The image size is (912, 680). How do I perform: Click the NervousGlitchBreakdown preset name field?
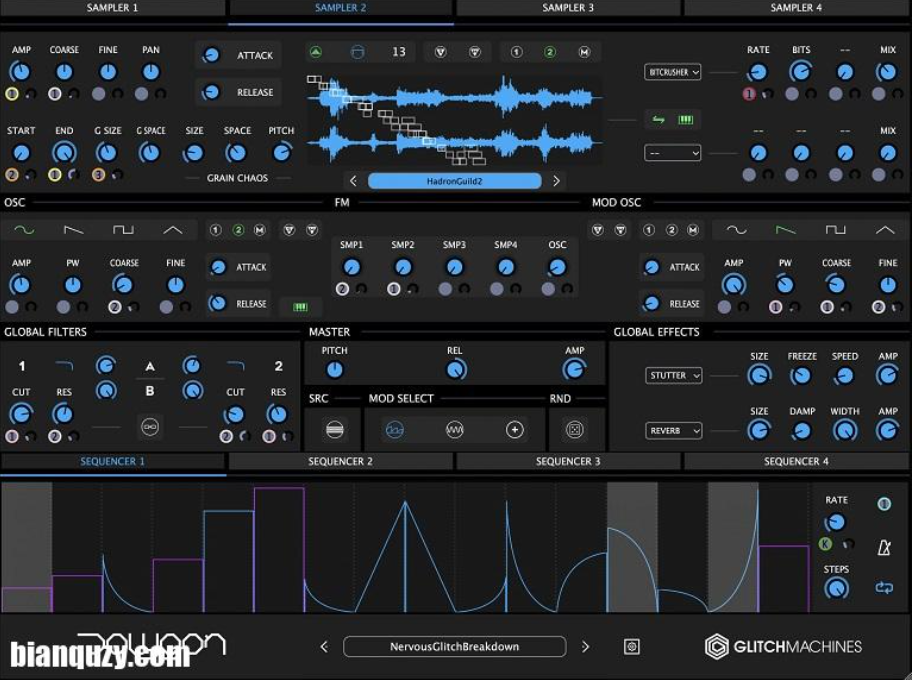454,646
